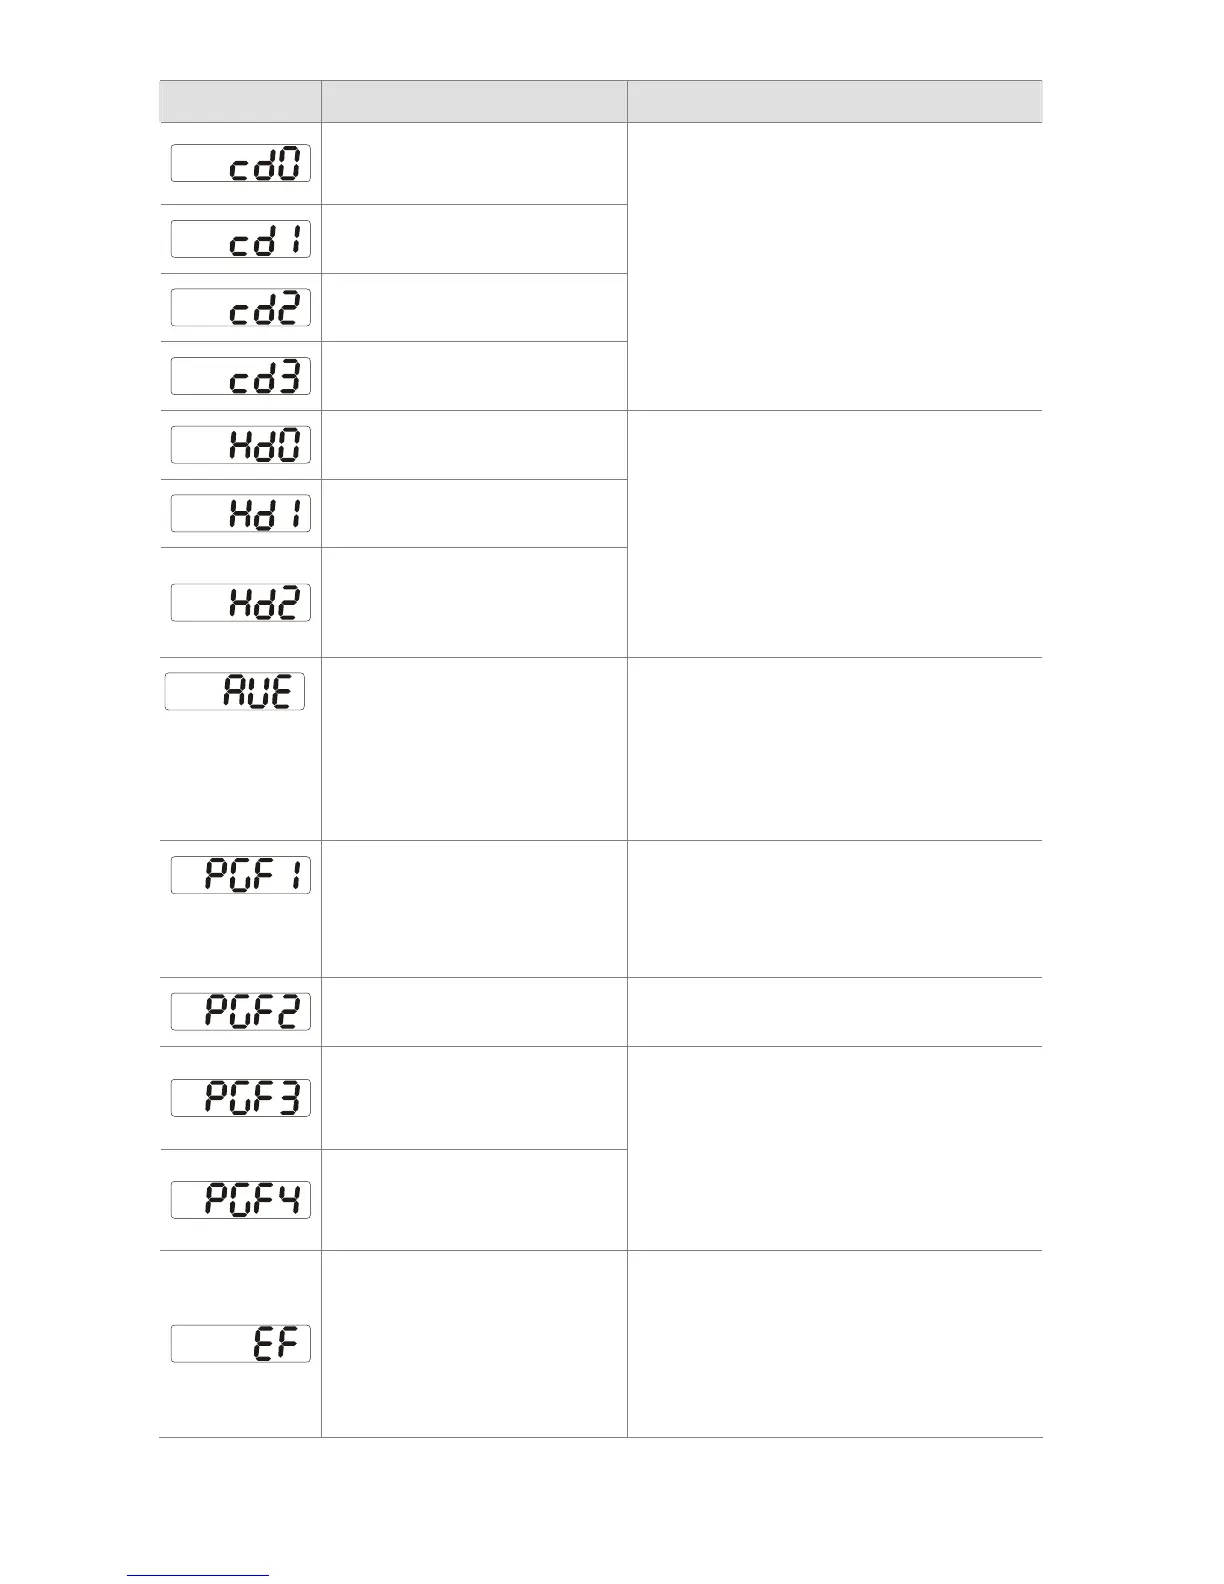The image size is (1224, 1584).
Task: Click the EF fault code display
Action: 240,1343
